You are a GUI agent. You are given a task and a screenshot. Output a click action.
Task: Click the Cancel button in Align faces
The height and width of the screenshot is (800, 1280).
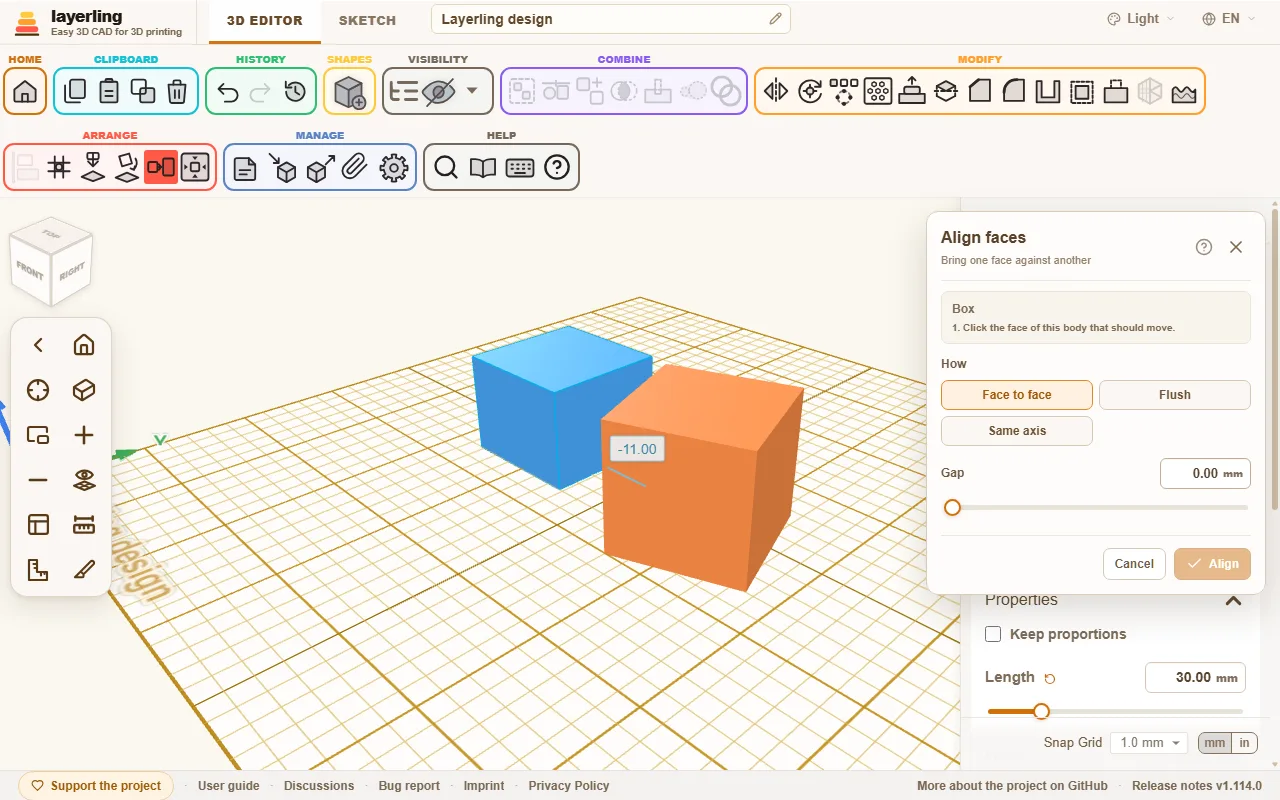1134,564
